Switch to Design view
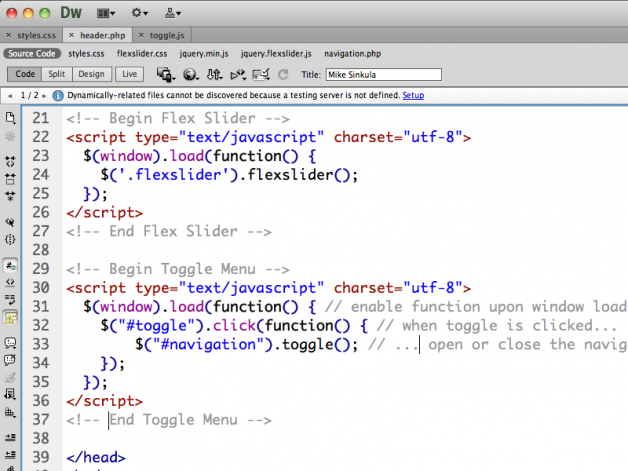Screen dimensions: 628x471 91,74
